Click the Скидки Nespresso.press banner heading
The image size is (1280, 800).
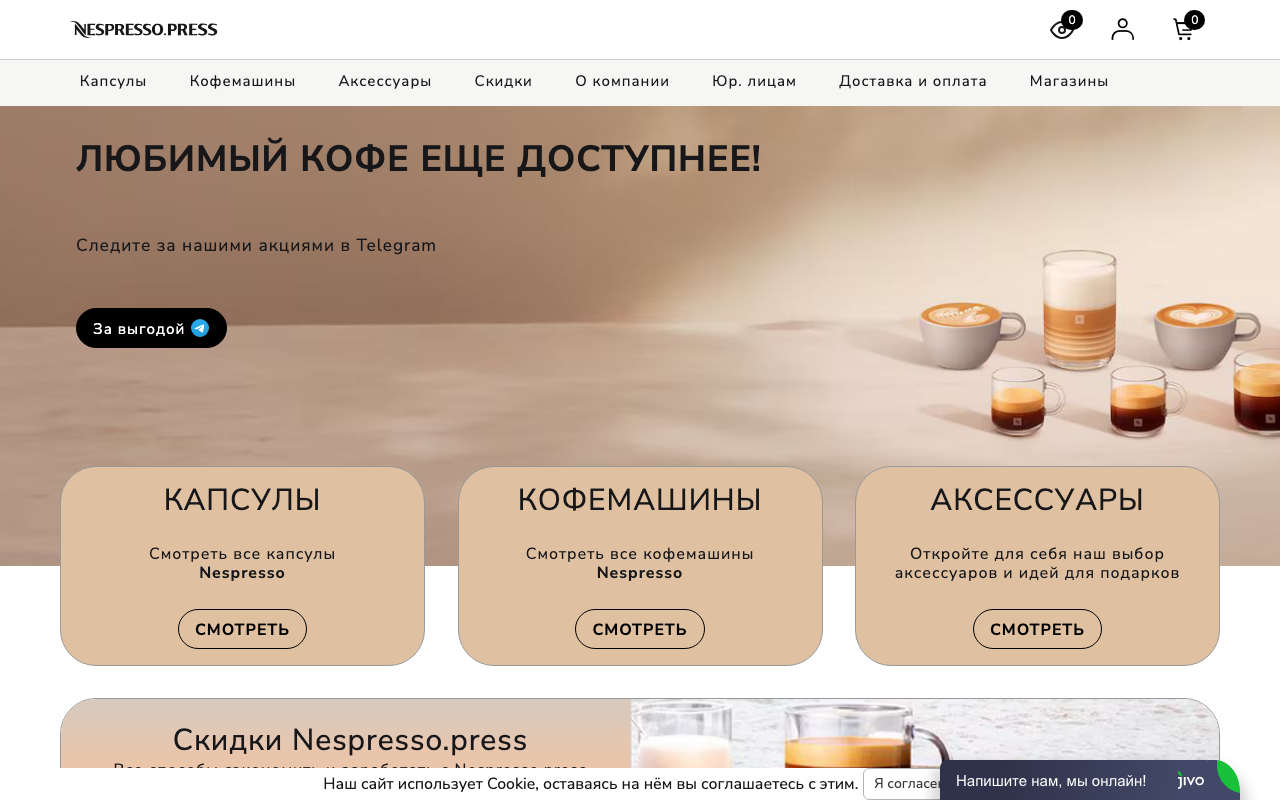coord(350,740)
